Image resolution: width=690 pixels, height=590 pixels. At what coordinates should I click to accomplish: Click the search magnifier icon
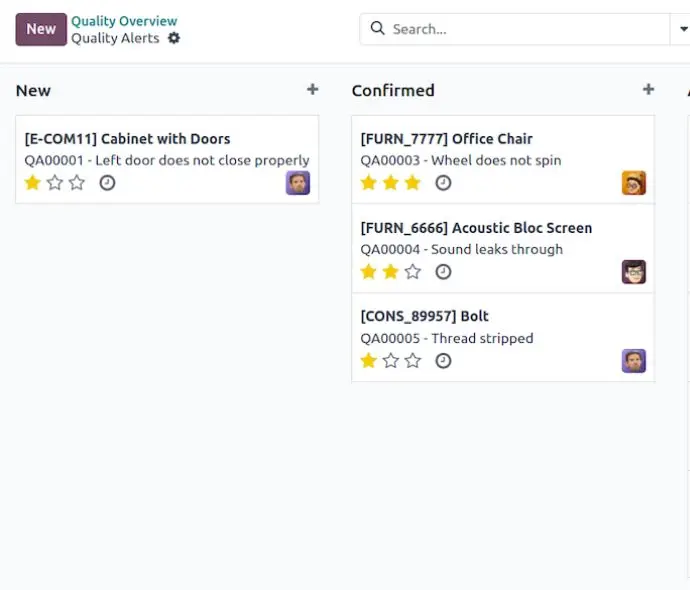click(x=377, y=29)
